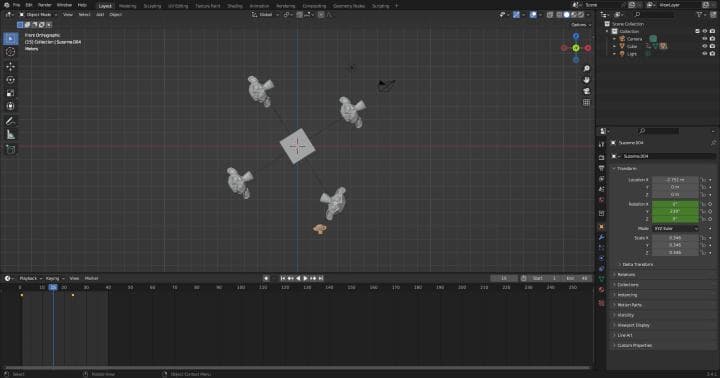
Task: Open the Object properties tab
Action: (x=602, y=226)
